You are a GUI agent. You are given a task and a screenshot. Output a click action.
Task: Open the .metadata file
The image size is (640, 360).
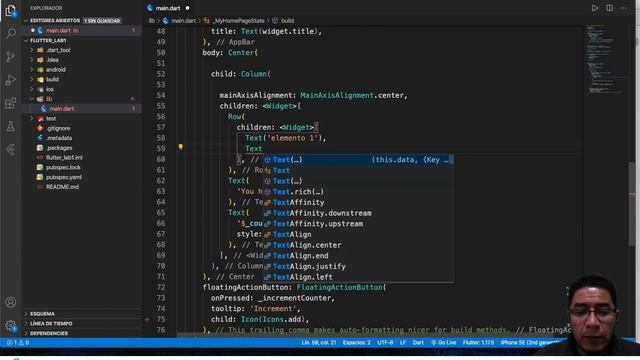59,138
